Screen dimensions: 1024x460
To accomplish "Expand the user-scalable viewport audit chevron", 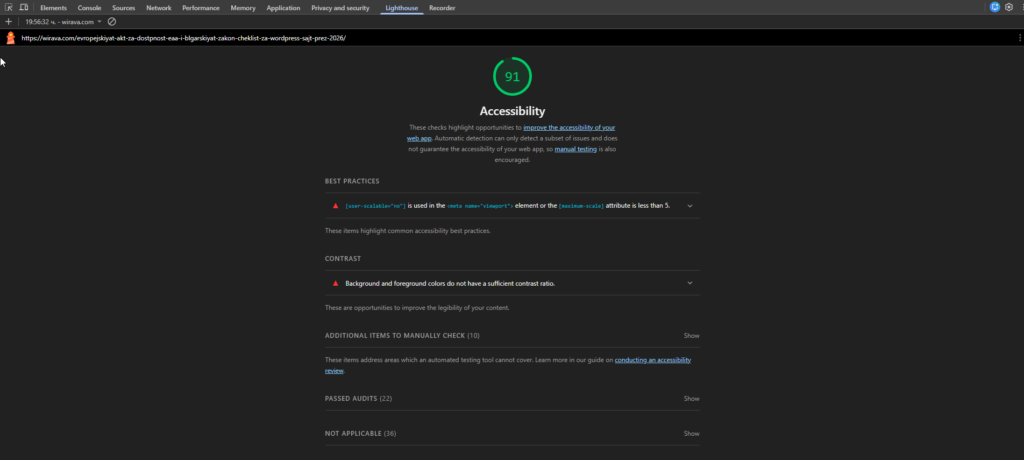I will click(x=690, y=206).
